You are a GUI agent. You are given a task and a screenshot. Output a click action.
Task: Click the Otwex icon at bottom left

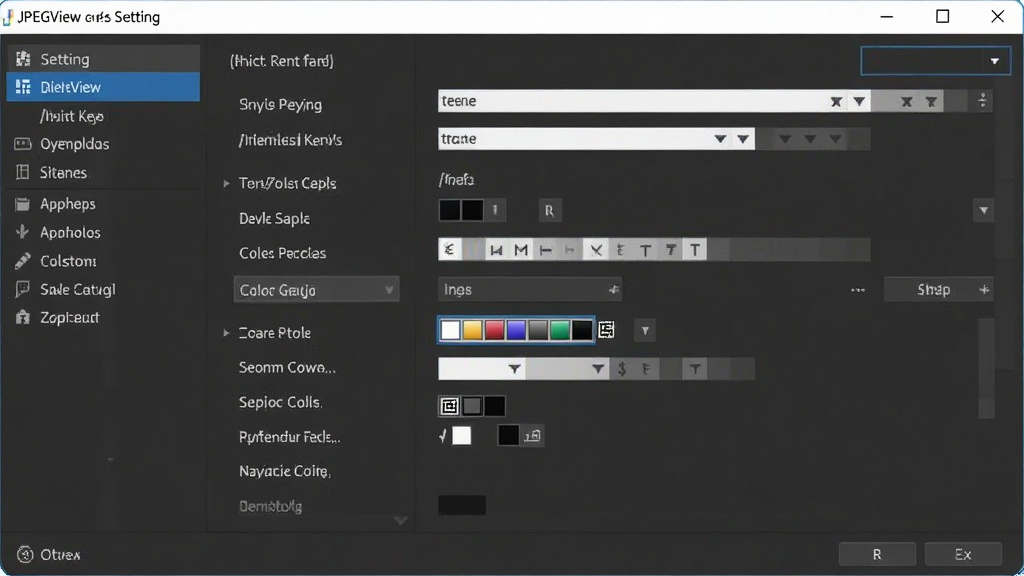pyautogui.click(x=25, y=554)
